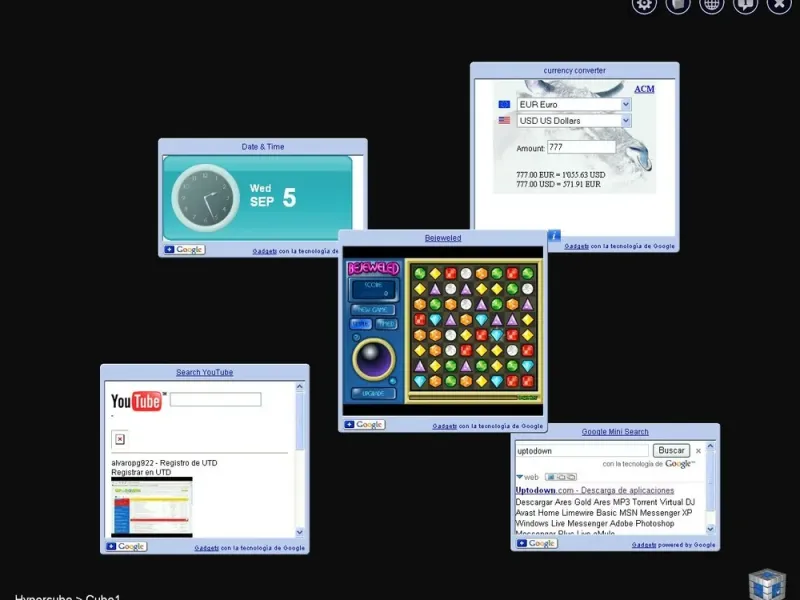Click small round button beside Bejeweled orb
Viewport: 800px width, 600px height.
pyautogui.click(x=393, y=381)
